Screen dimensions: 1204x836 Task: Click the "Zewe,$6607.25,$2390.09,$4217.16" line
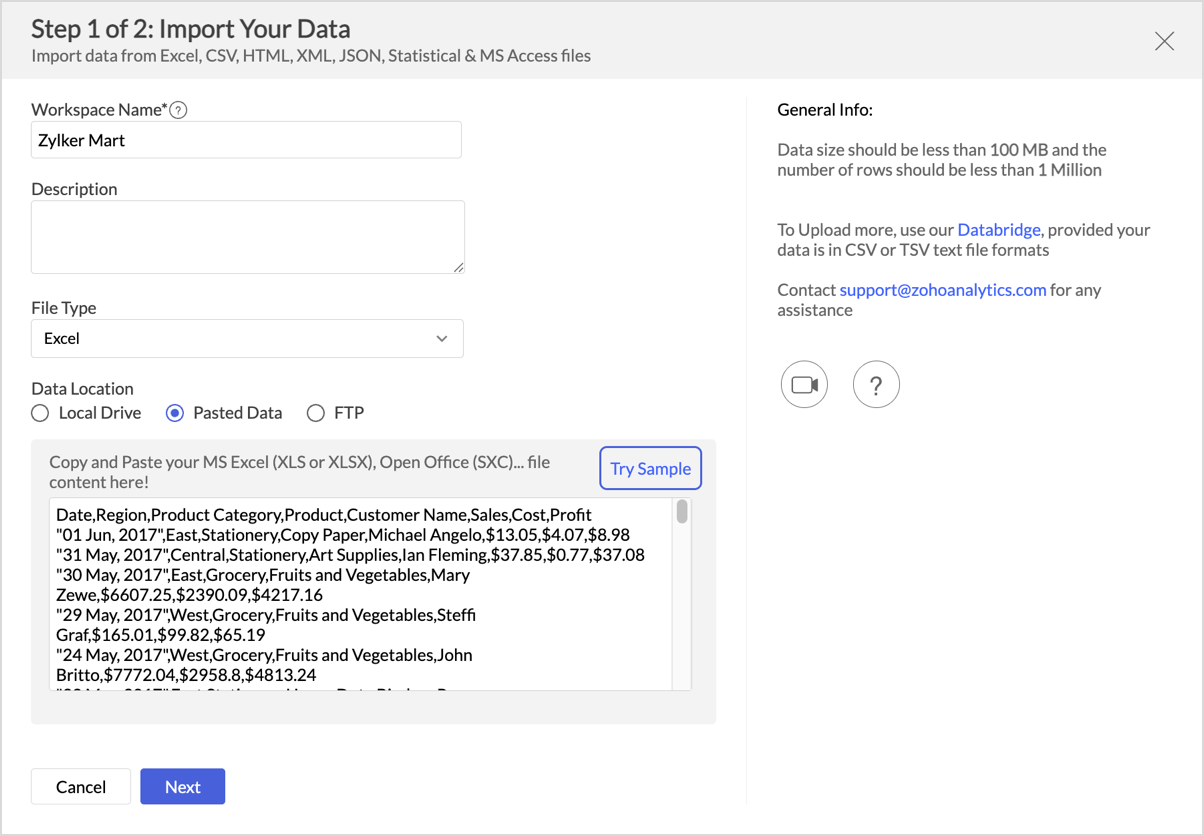pos(189,595)
